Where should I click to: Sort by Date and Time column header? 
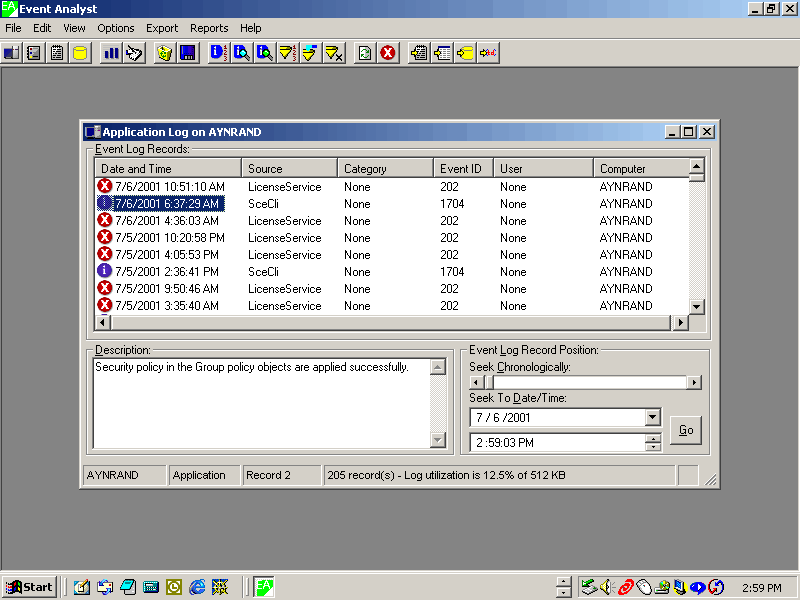pyautogui.click(x=168, y=168)
